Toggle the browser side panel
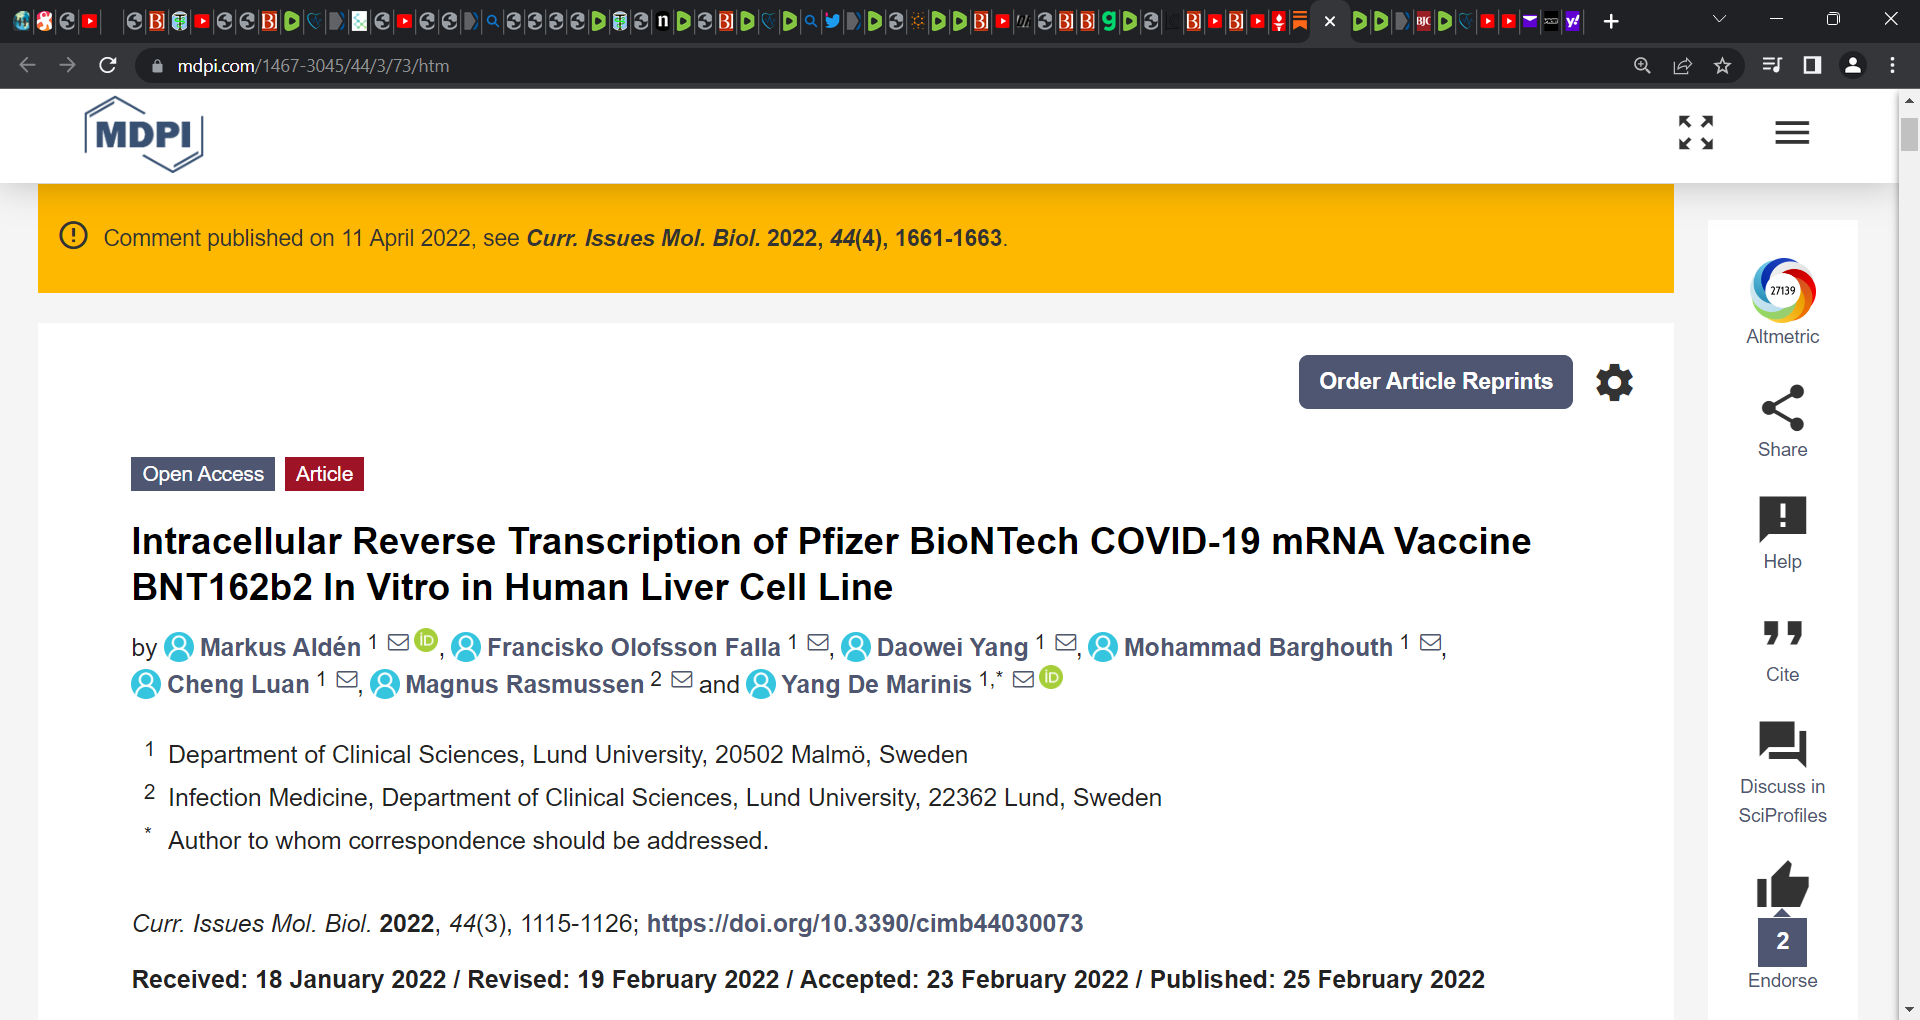 [x=1812, y=65]
